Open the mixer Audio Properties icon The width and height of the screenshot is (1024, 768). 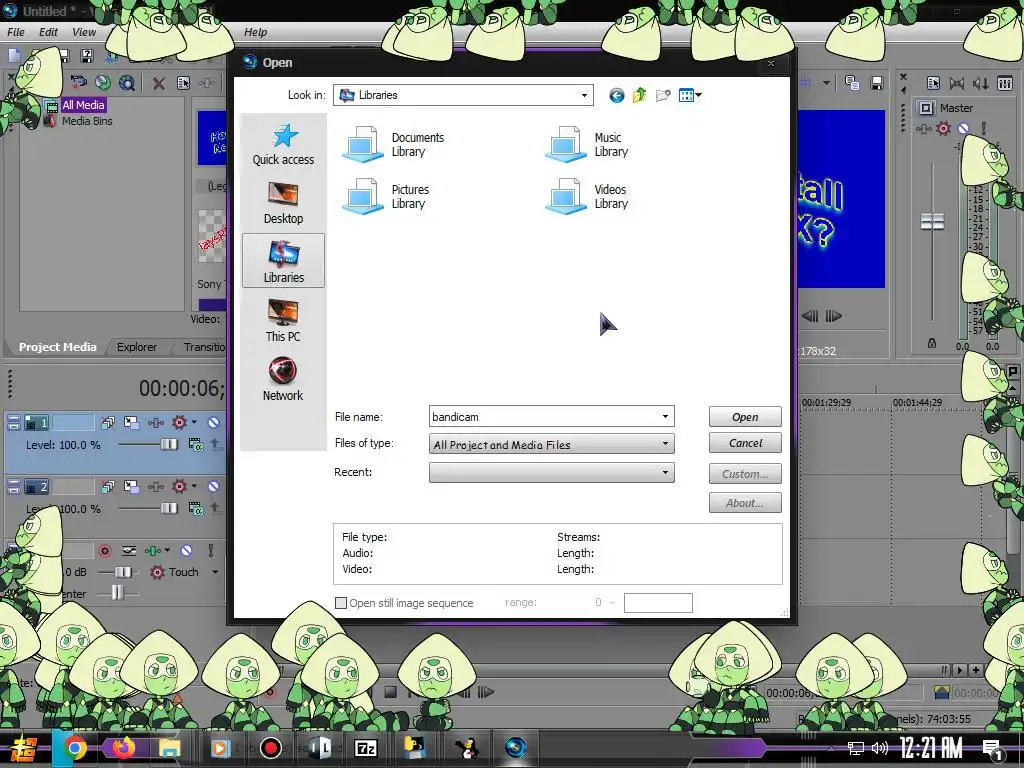934,83
